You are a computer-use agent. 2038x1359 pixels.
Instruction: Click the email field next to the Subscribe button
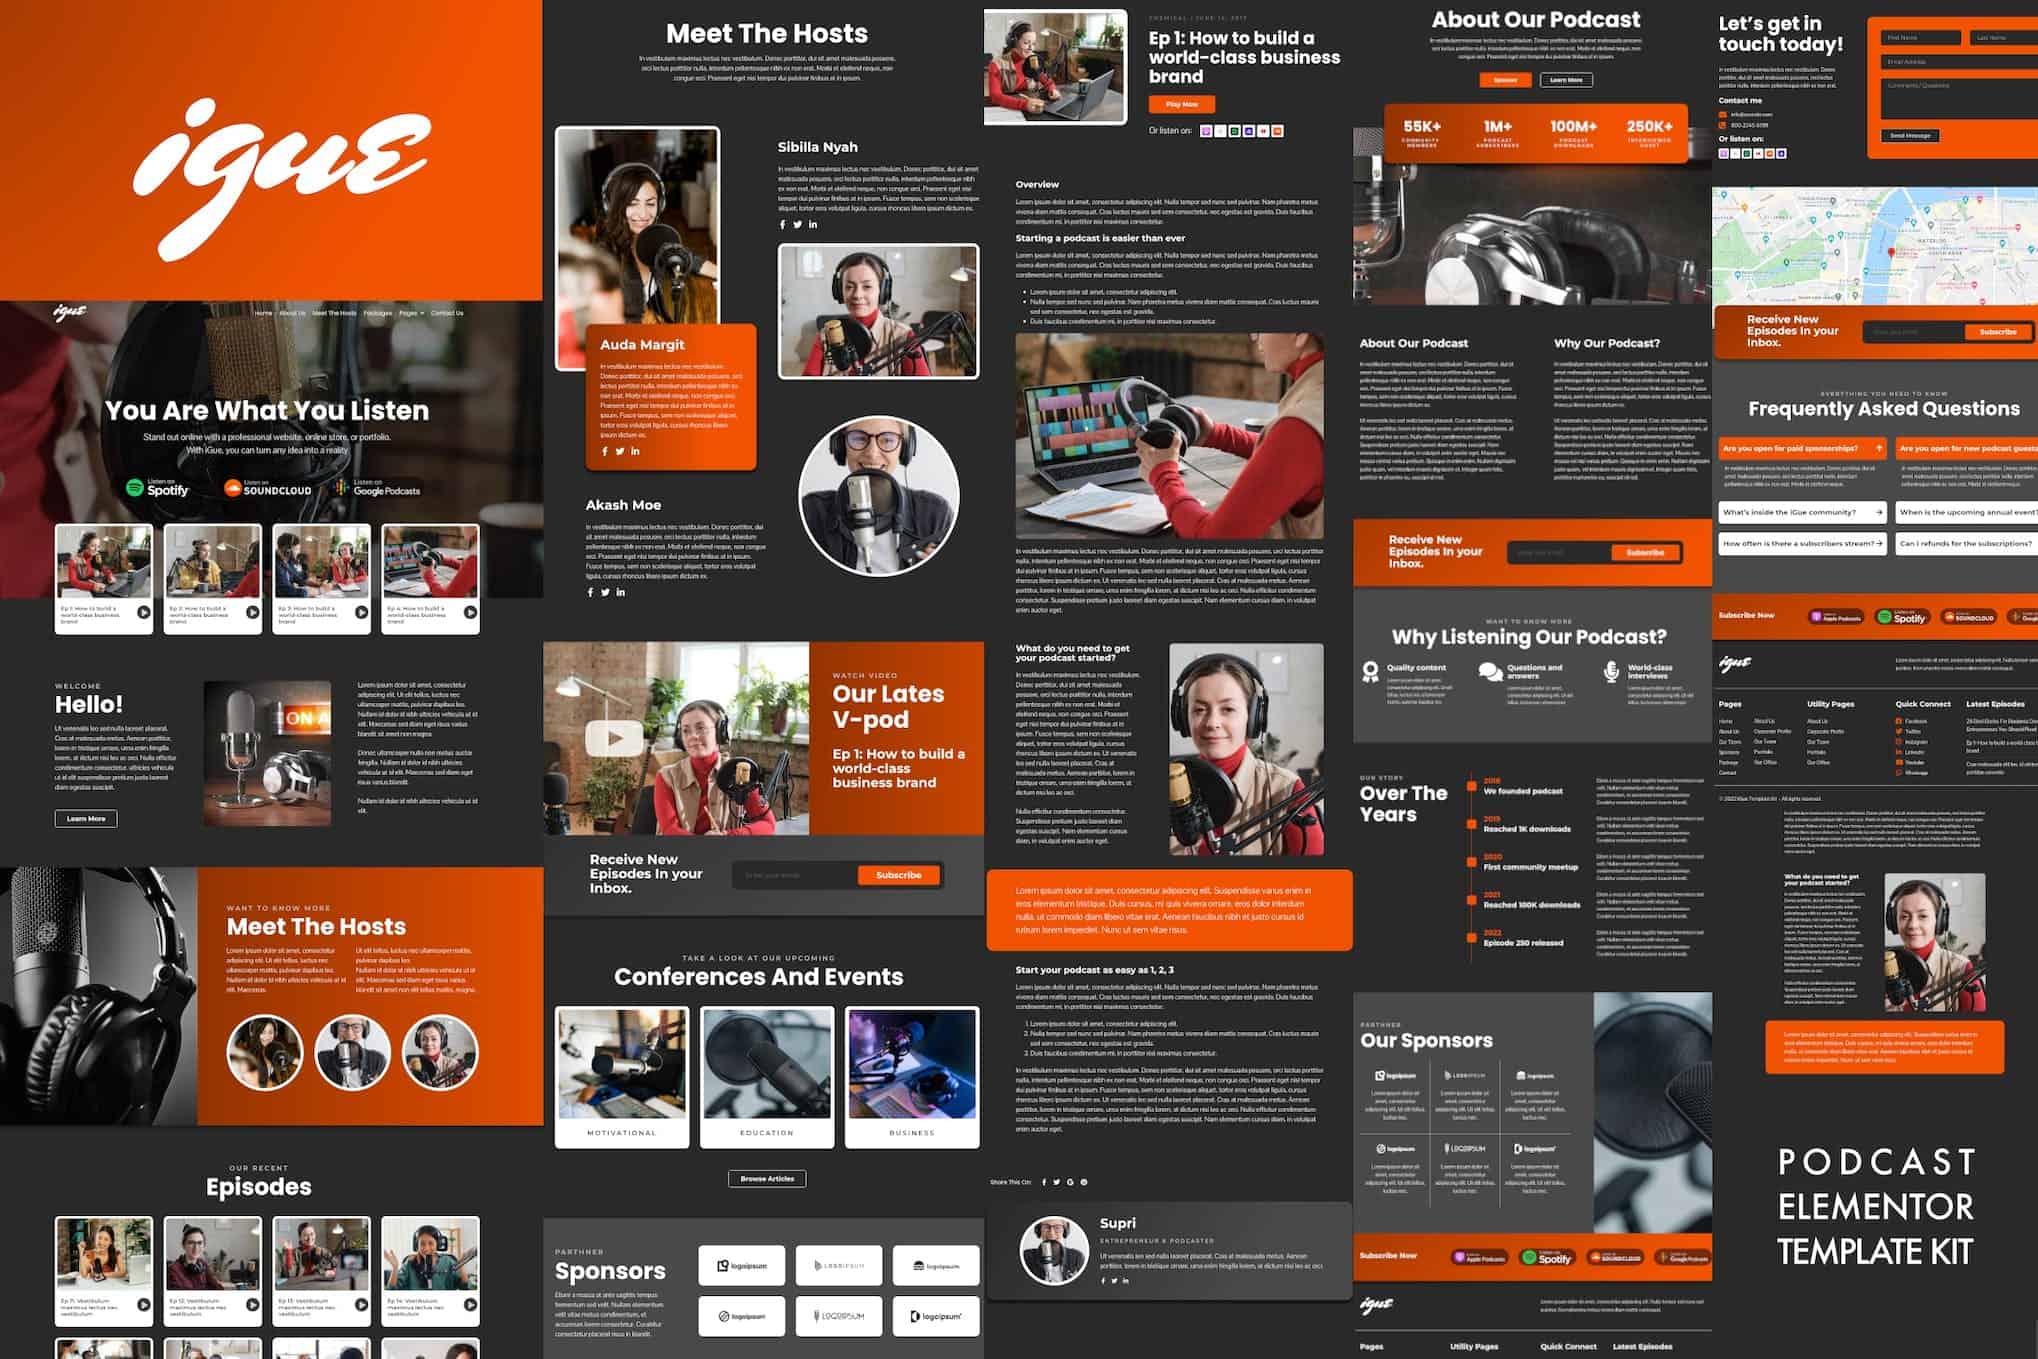tap(790, 874)
